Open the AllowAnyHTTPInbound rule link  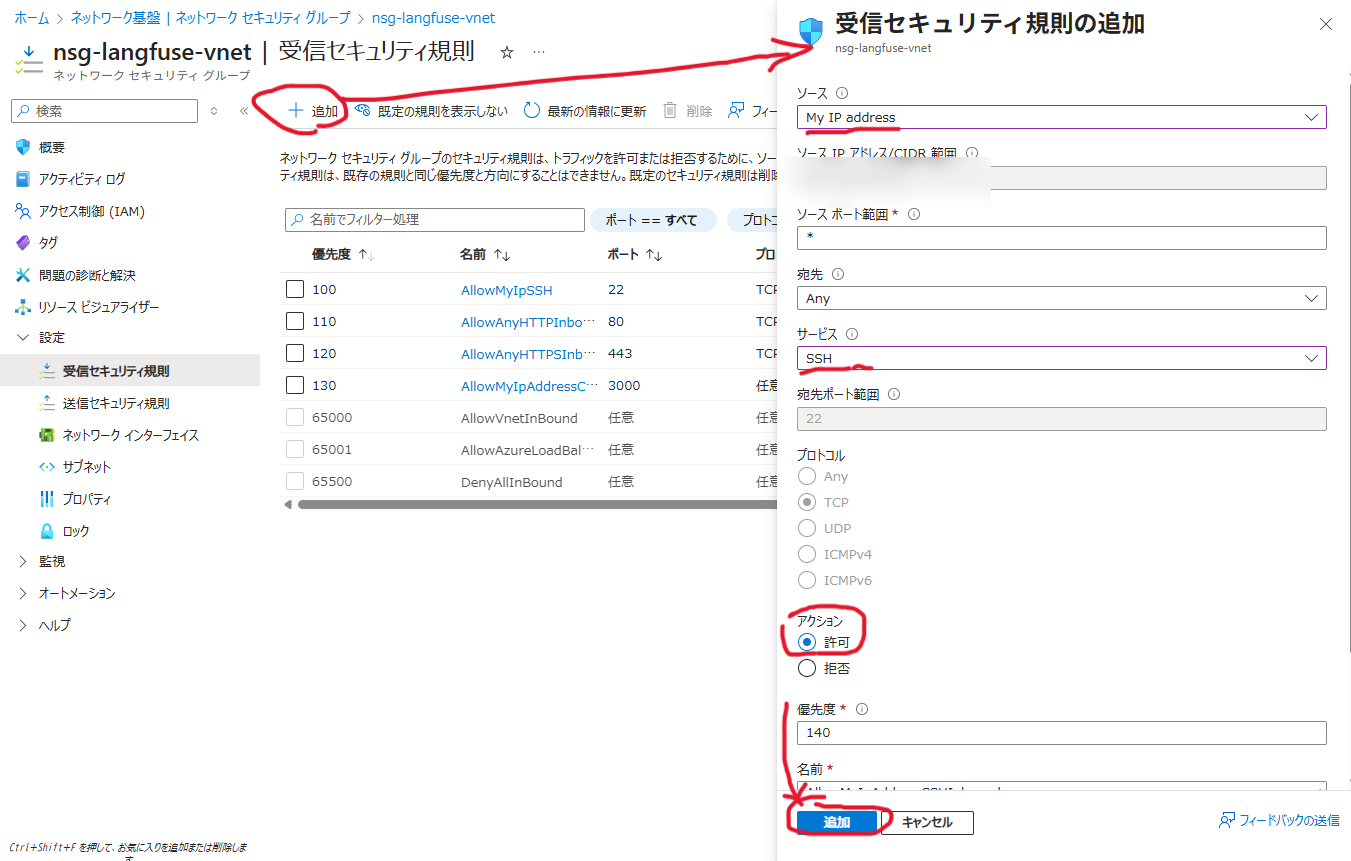[528, 322]
